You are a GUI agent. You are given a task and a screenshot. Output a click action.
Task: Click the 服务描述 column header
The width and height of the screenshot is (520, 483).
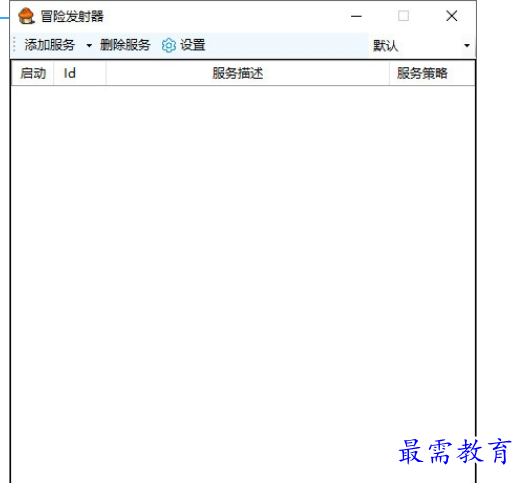pyautogui.click(x=248, y=73)
